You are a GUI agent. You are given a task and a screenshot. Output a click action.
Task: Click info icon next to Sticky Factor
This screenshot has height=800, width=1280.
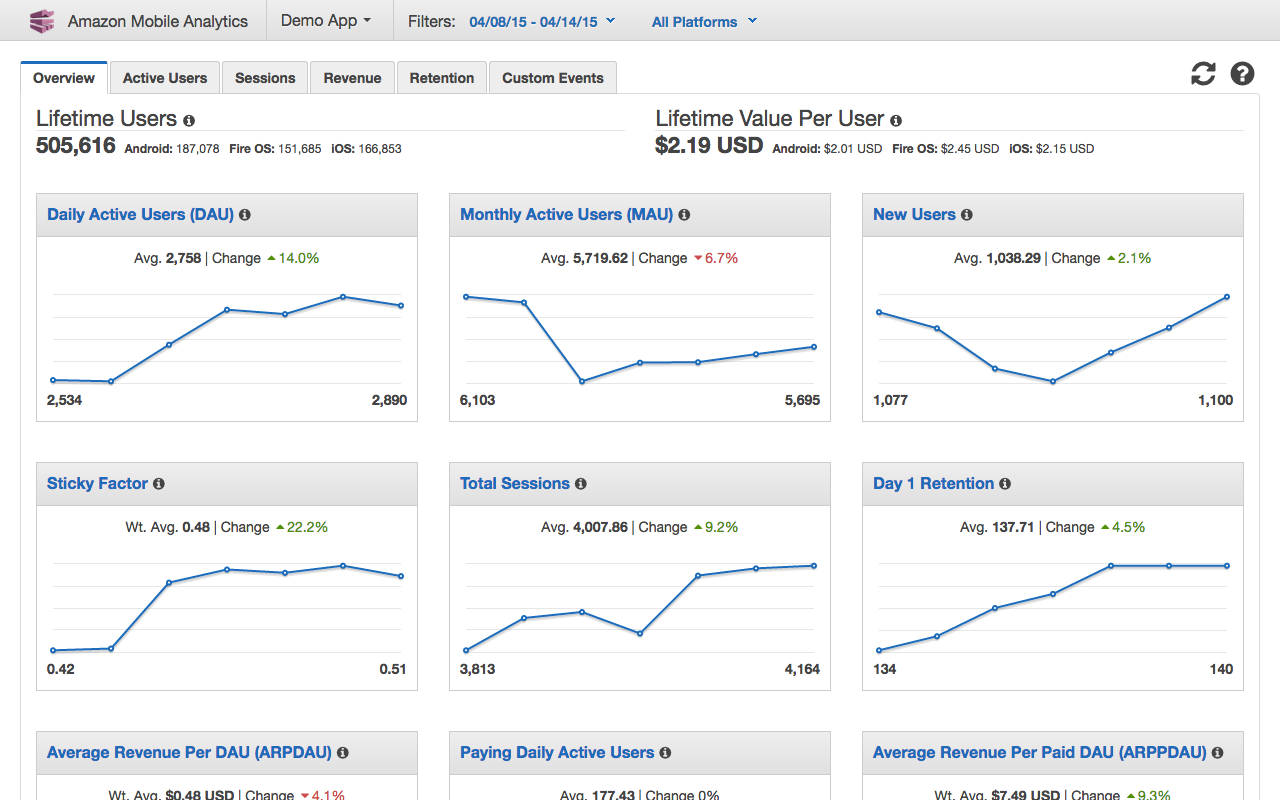[159, 484]
